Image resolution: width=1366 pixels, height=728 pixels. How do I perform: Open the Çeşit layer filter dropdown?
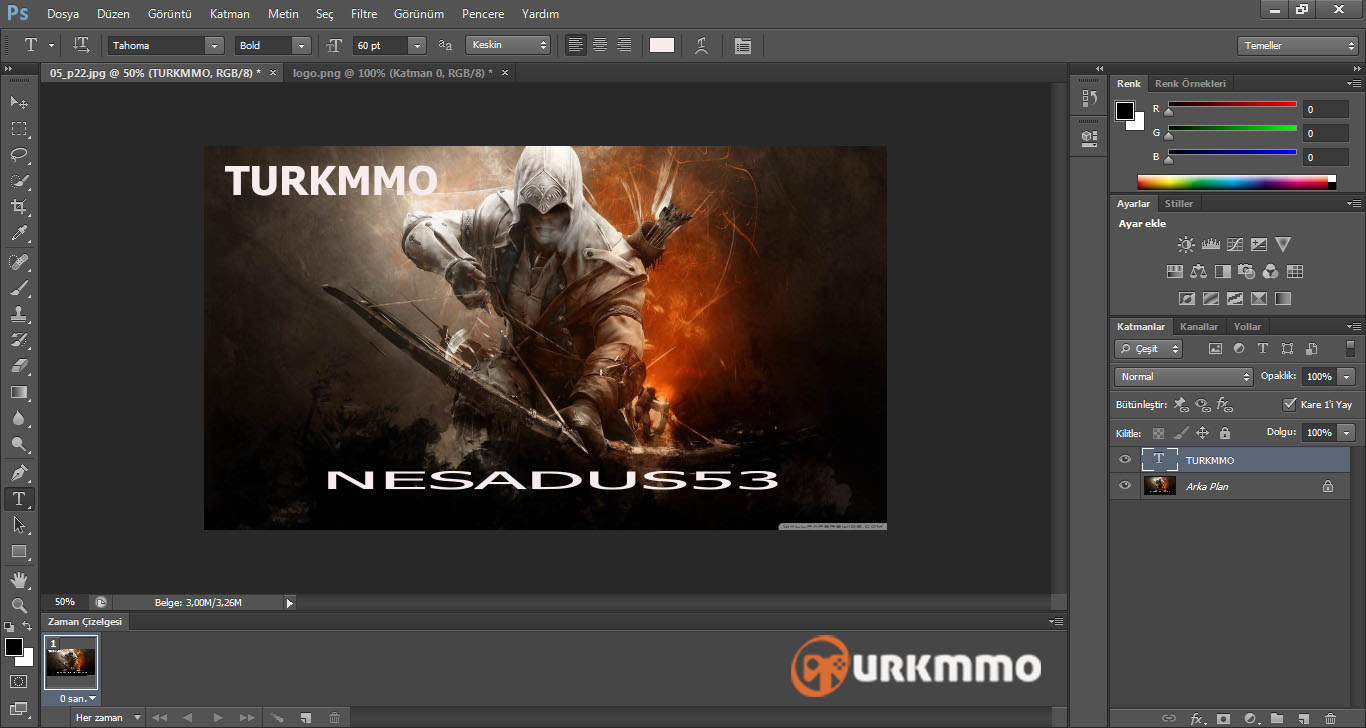[x=1149, y=349]
